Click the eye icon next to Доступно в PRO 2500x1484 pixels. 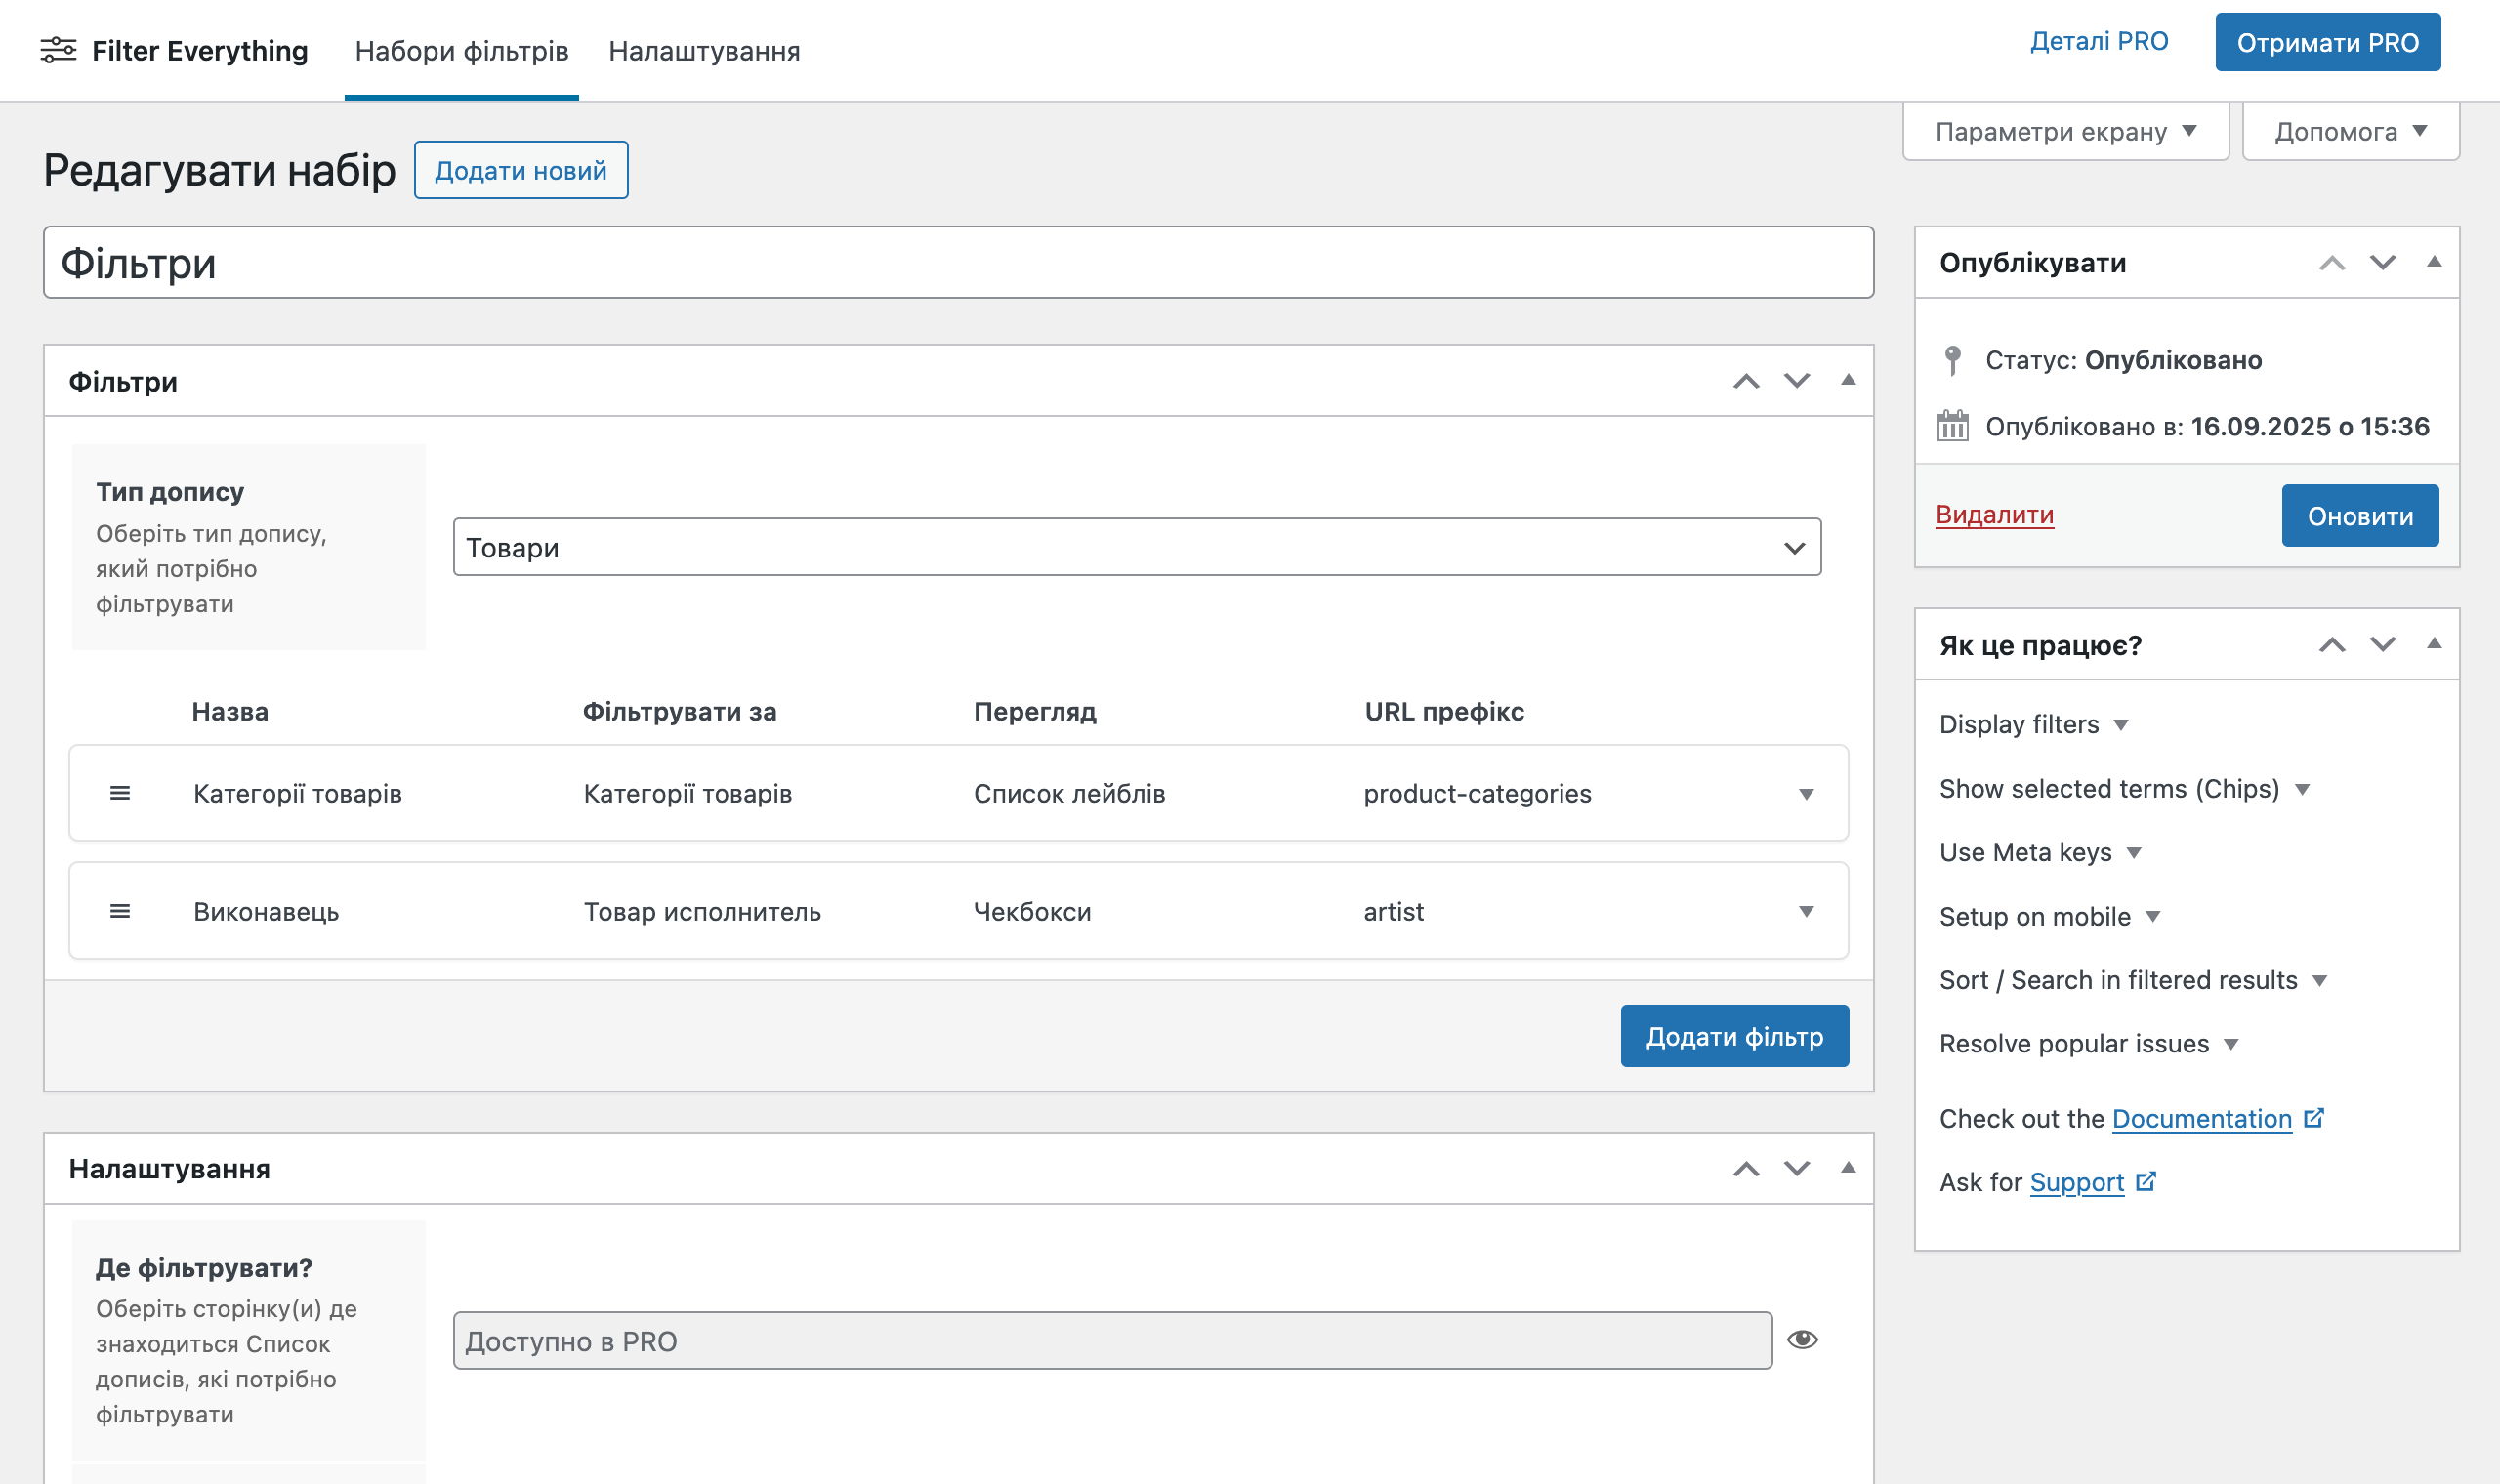tap(1802, 1339)
